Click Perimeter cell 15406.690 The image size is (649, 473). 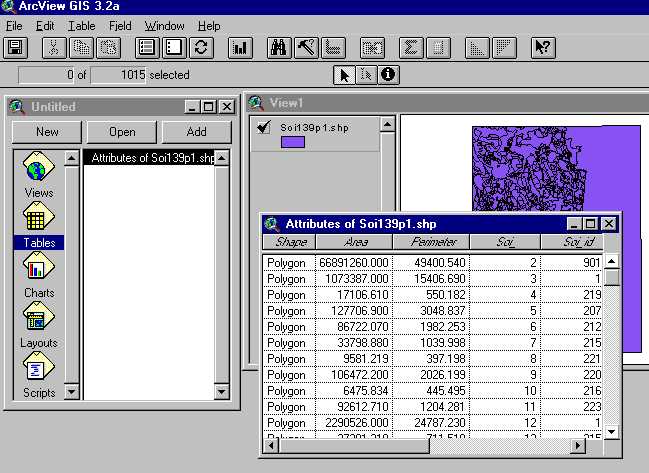[431, 279]
